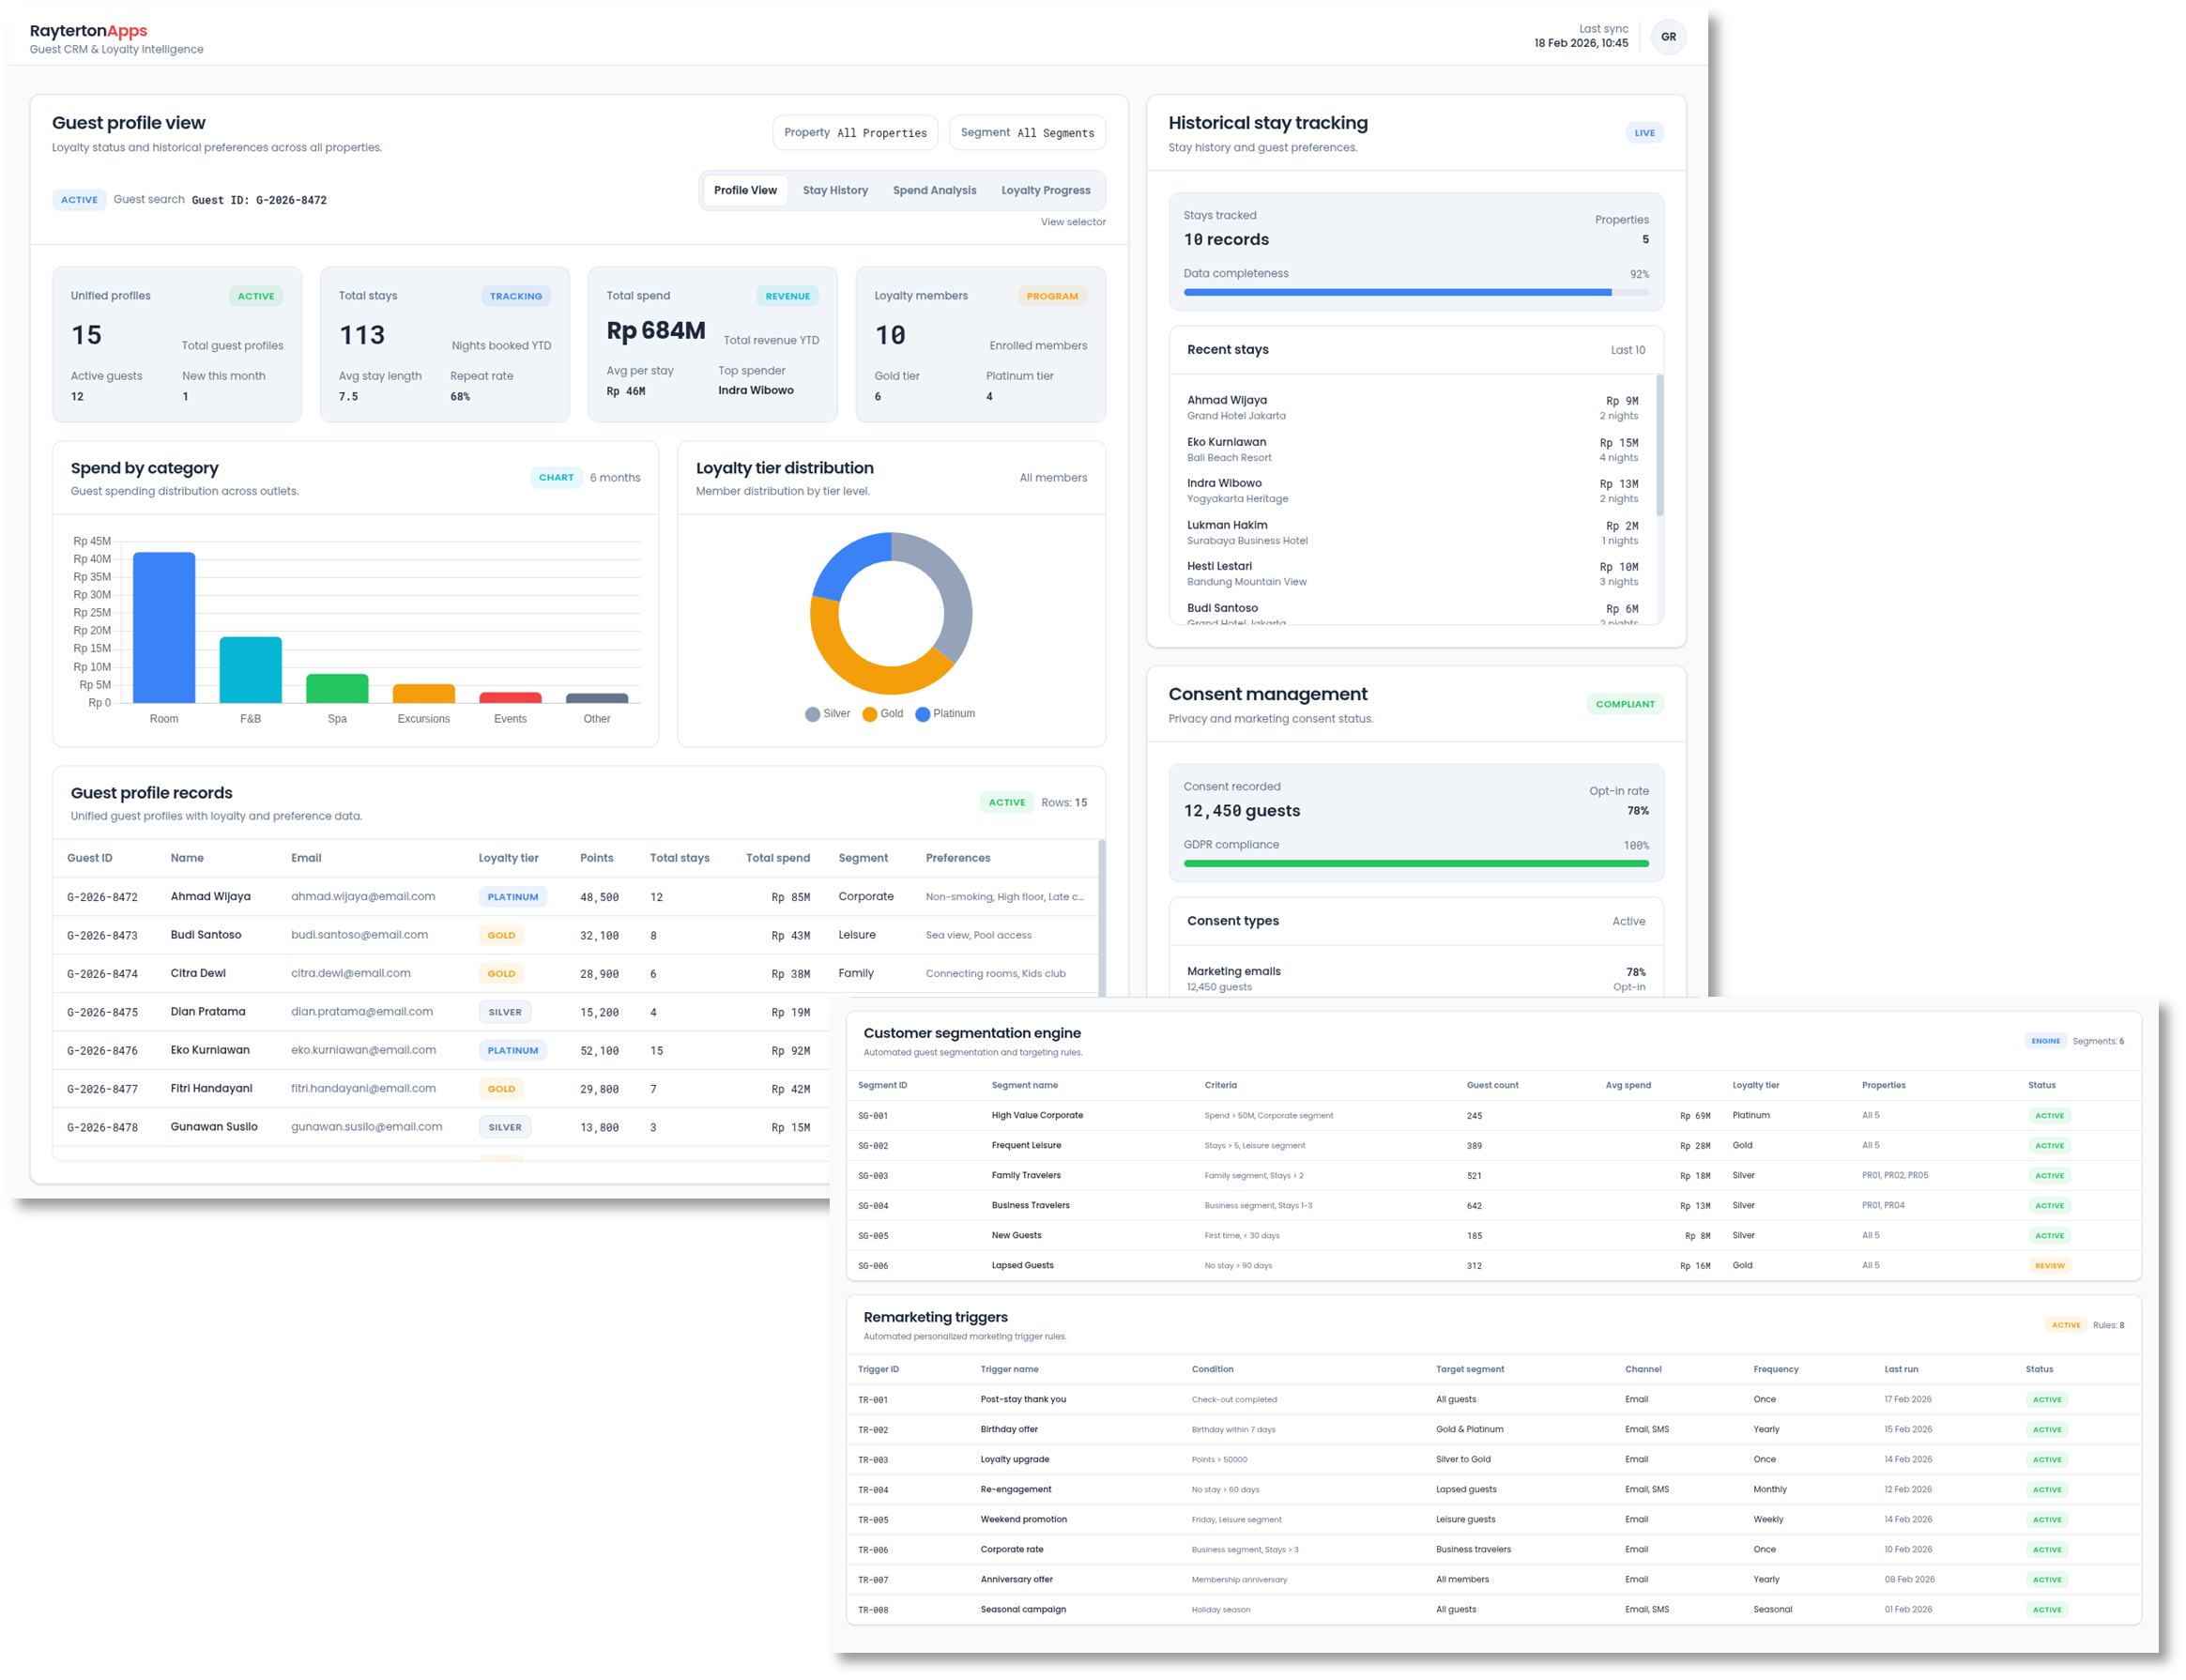Image resolution: width=2186 pixels, height=1680 pixels.
Task: Toggle the ACTIVE status badge on Remarketing triggers
Action: pyautogui.click(x=2066, y=1325)
